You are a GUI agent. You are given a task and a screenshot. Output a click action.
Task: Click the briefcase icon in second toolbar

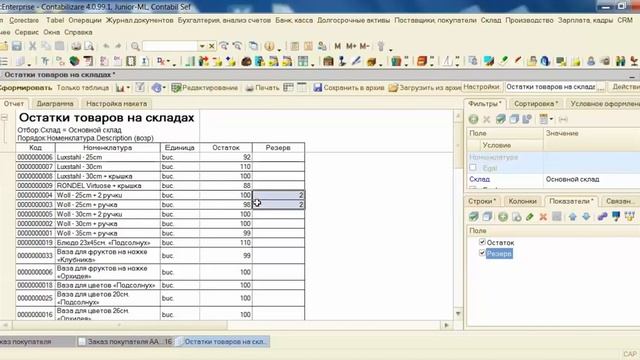point(328,61)
